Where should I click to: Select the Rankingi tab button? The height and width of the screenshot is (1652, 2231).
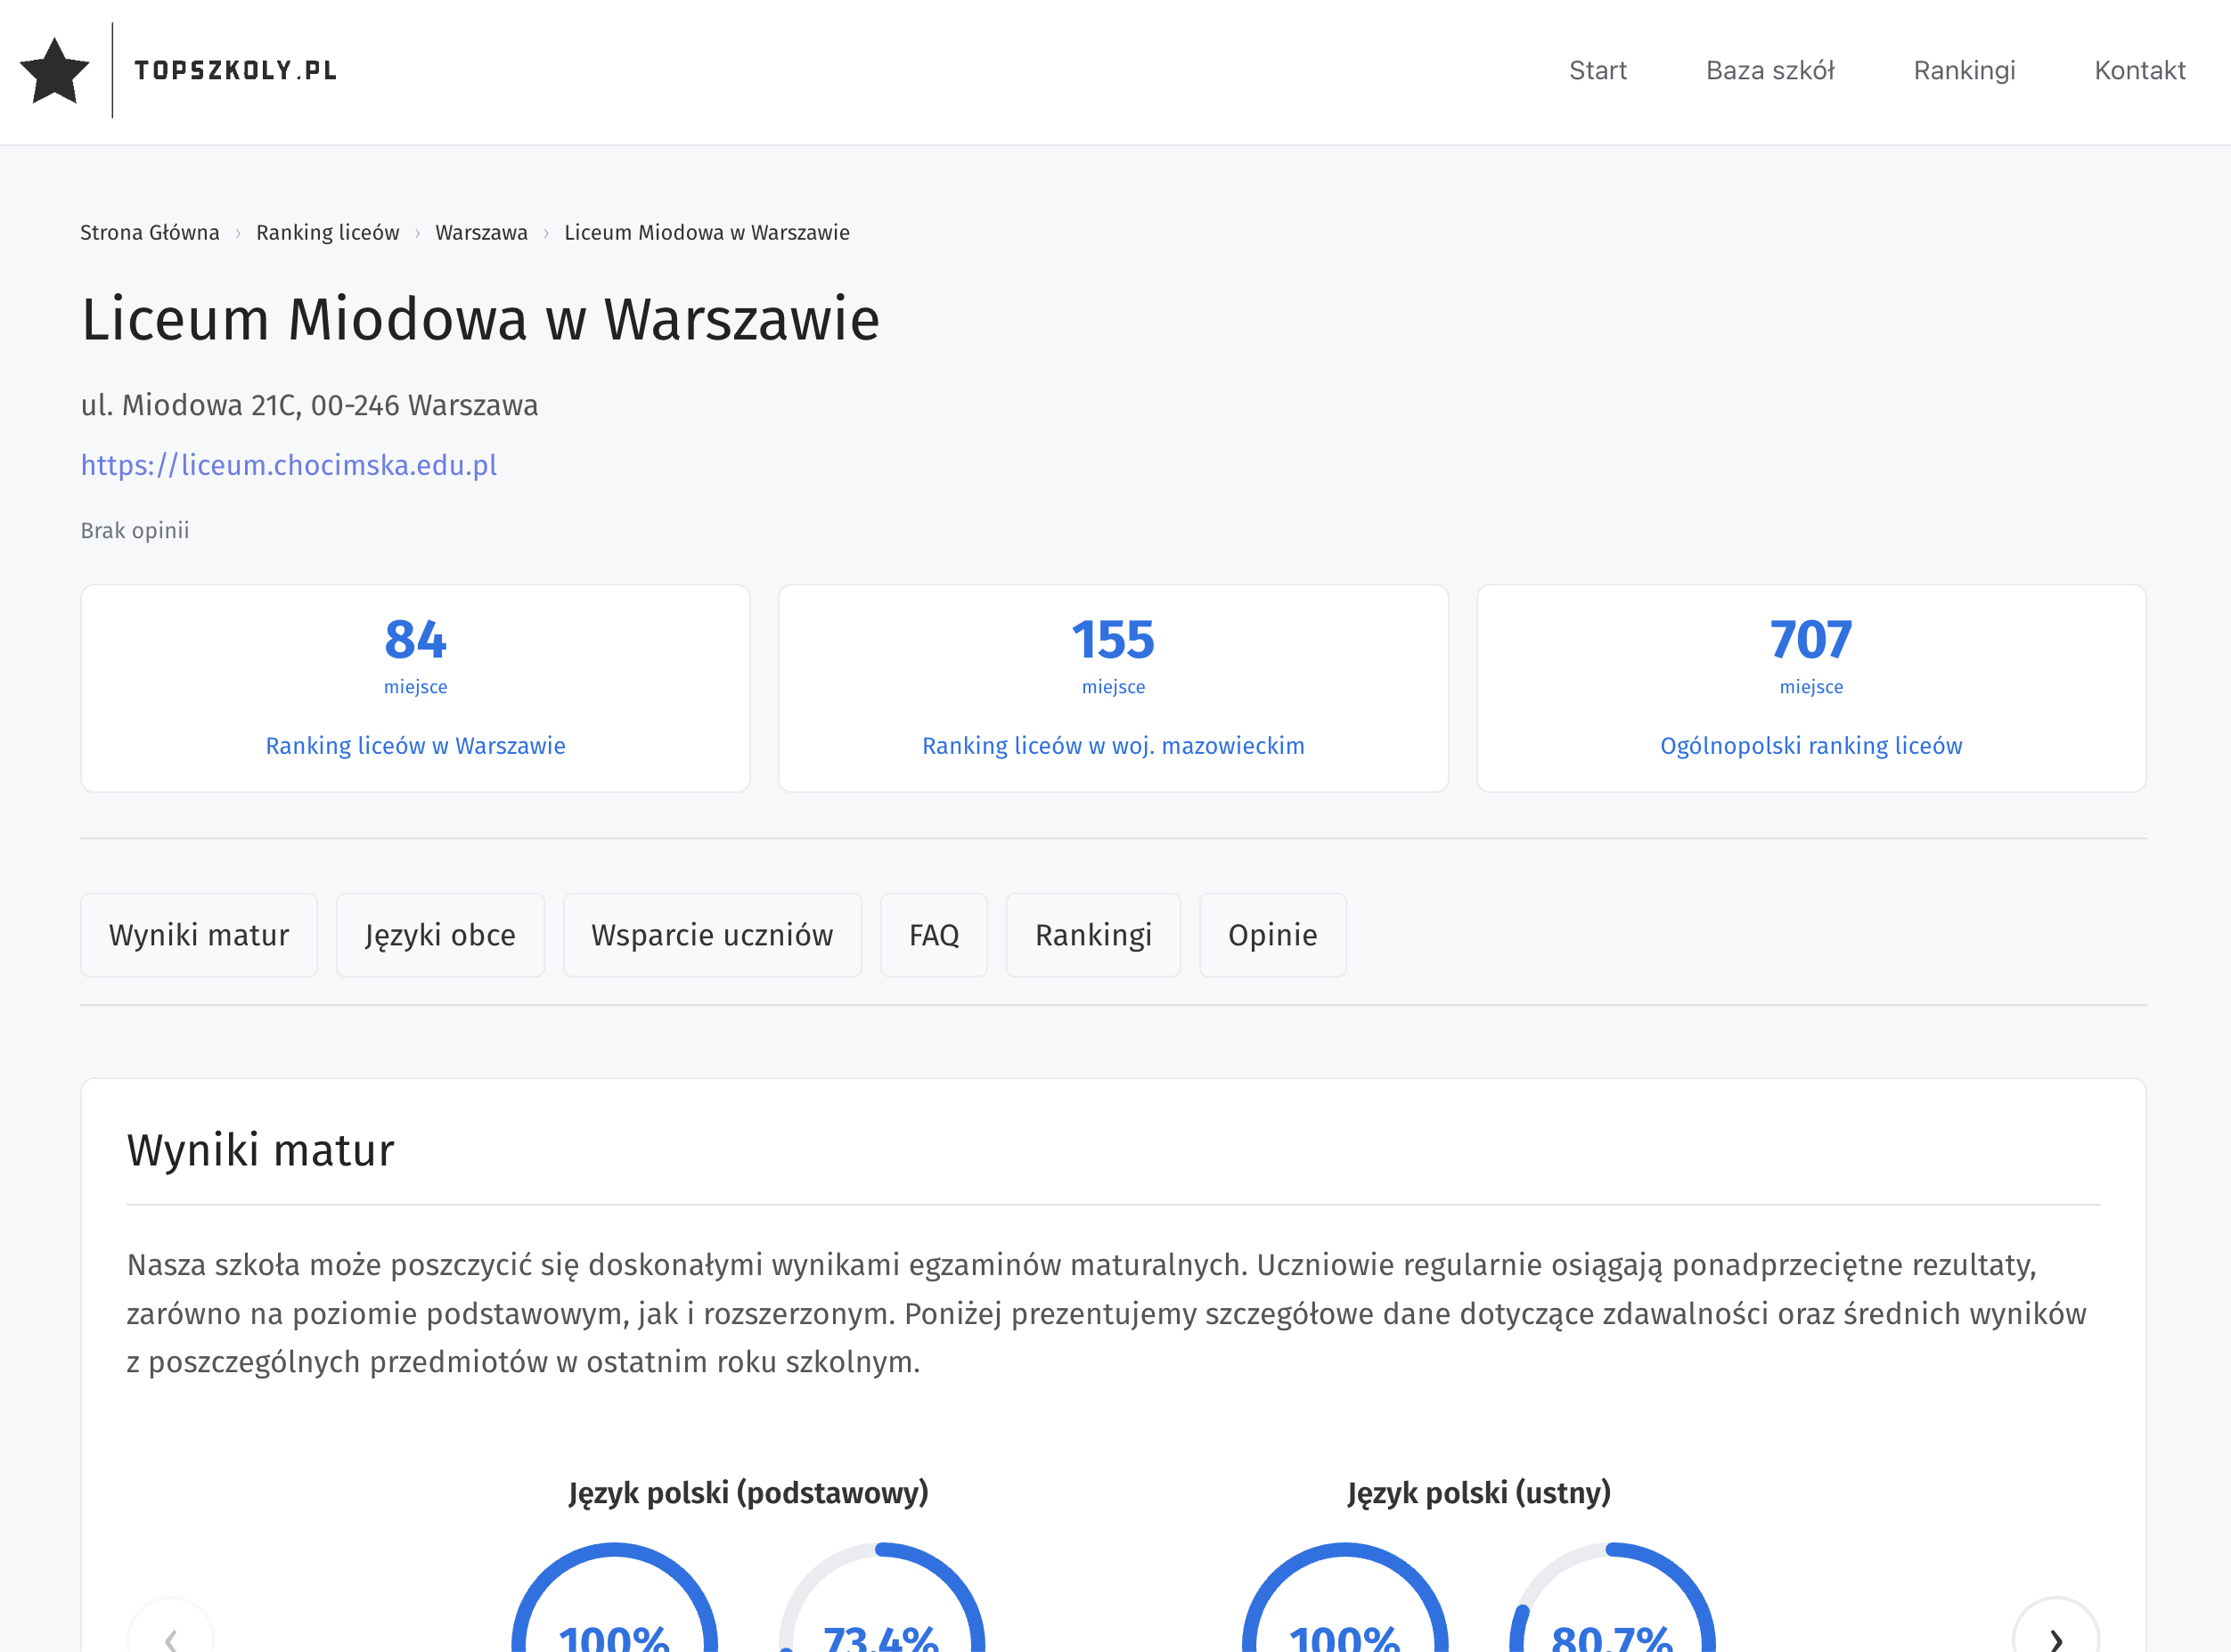(1093, 935)
